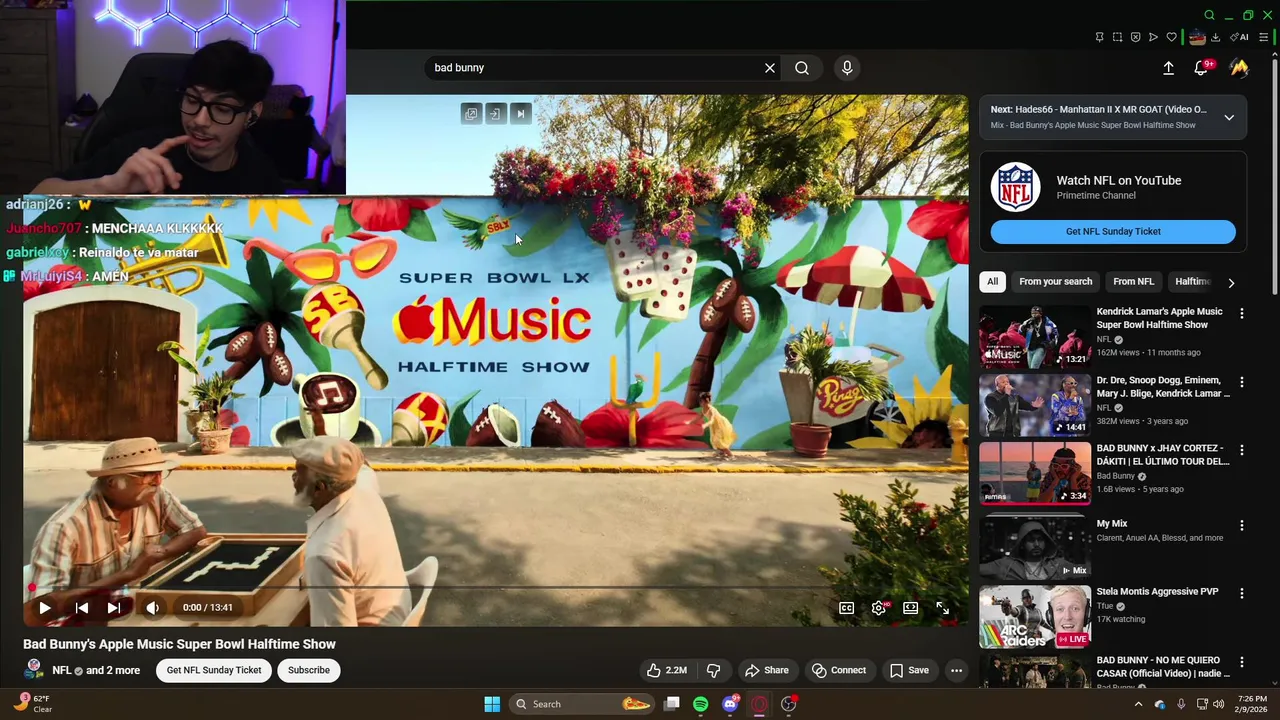Like the video (2.2M)
The height and width of the screenshot is (720, 1280).
666,670
